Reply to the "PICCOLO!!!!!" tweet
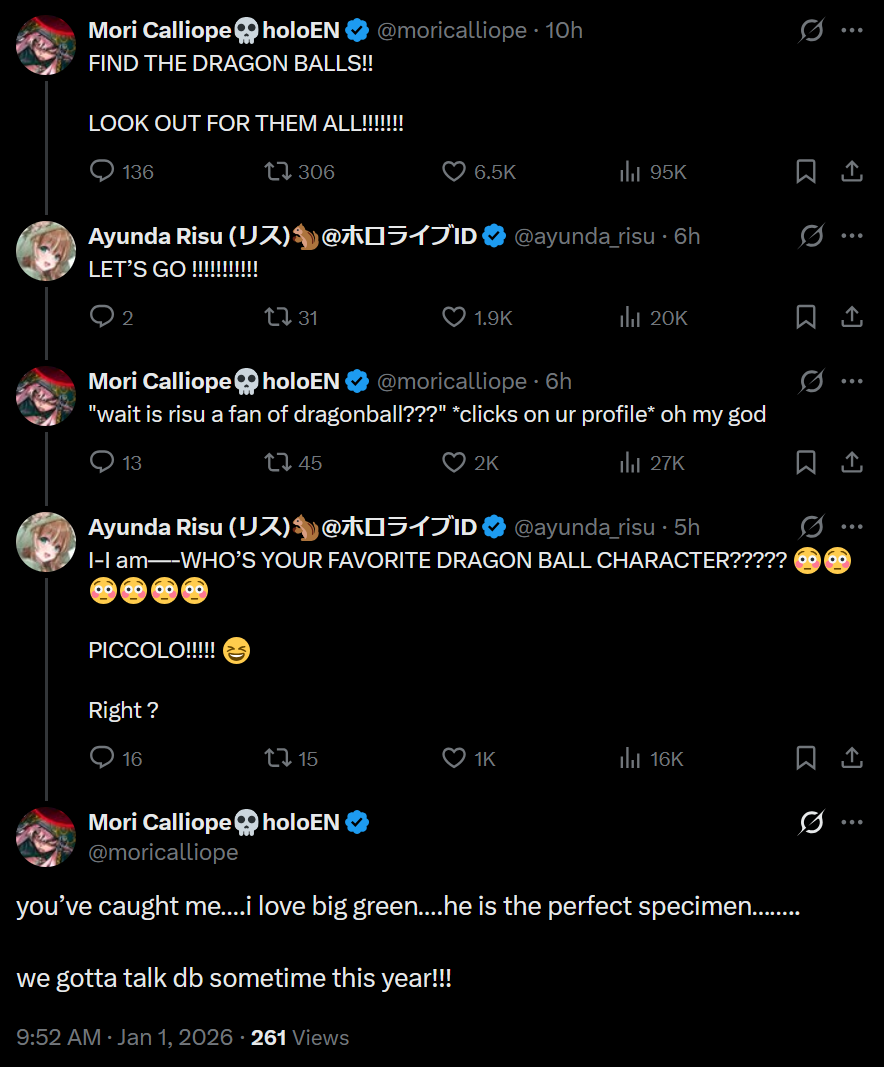 [102, 758]
